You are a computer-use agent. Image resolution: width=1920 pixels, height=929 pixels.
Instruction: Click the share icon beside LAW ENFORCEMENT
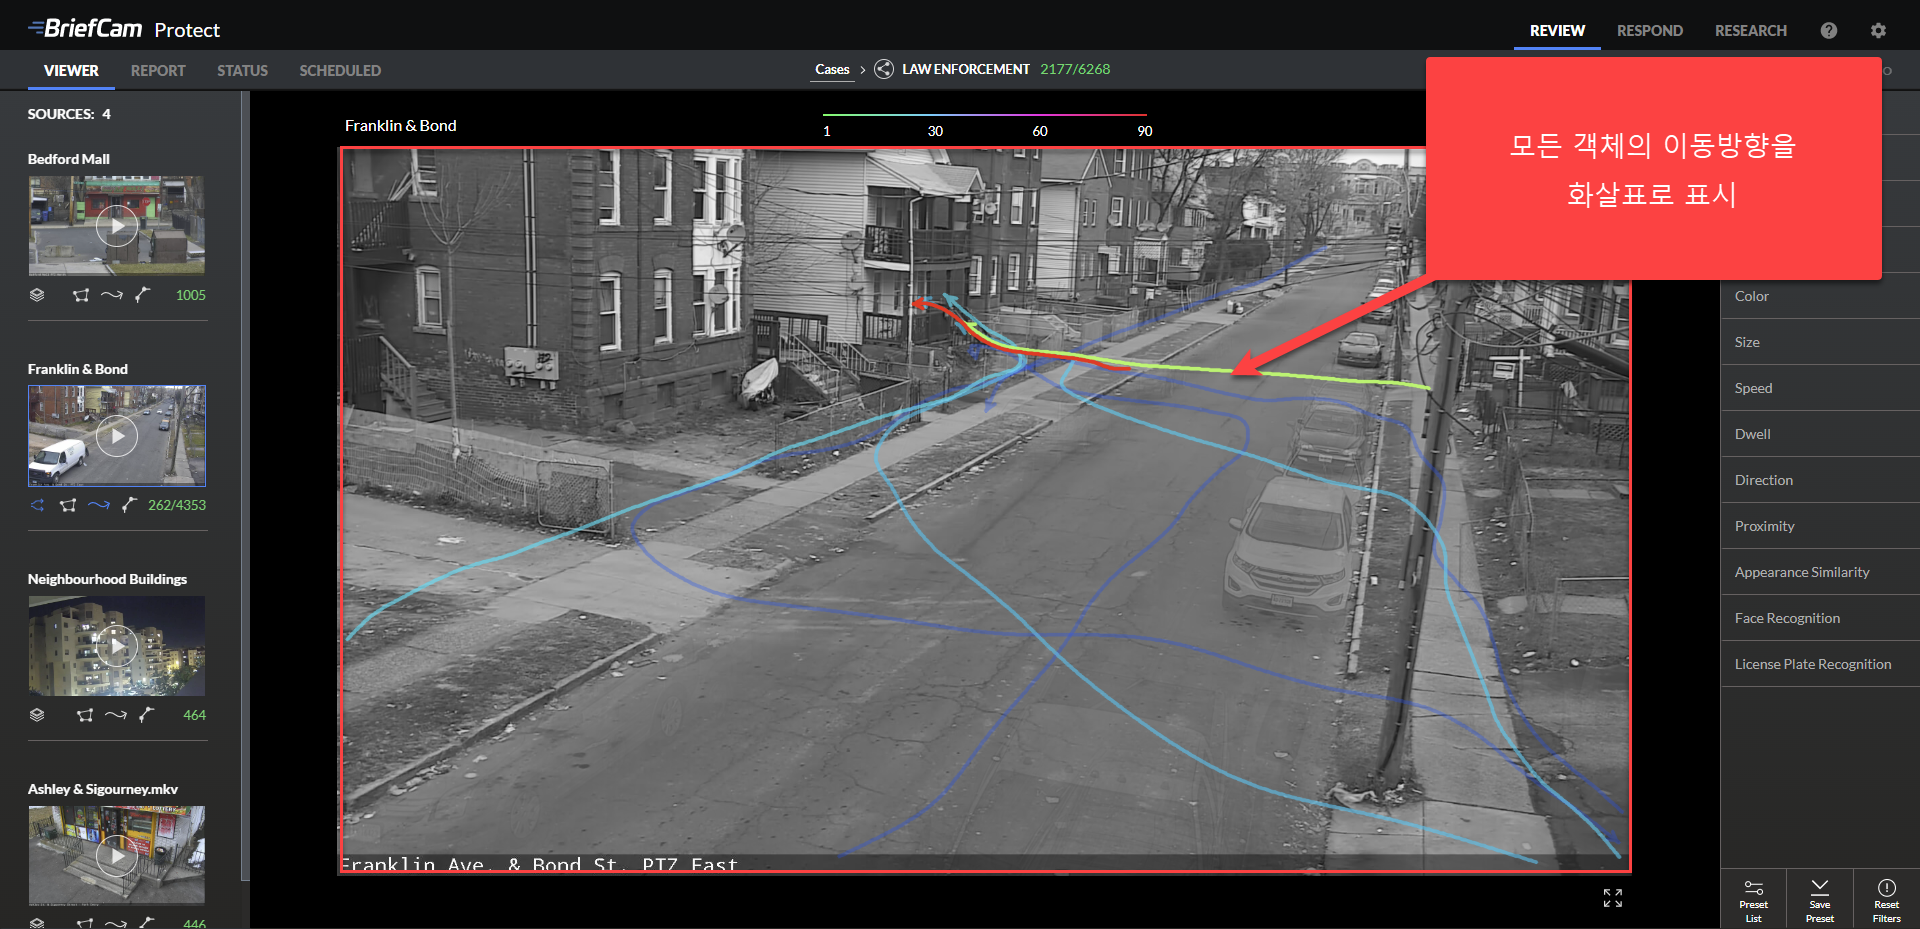[884, 69]
